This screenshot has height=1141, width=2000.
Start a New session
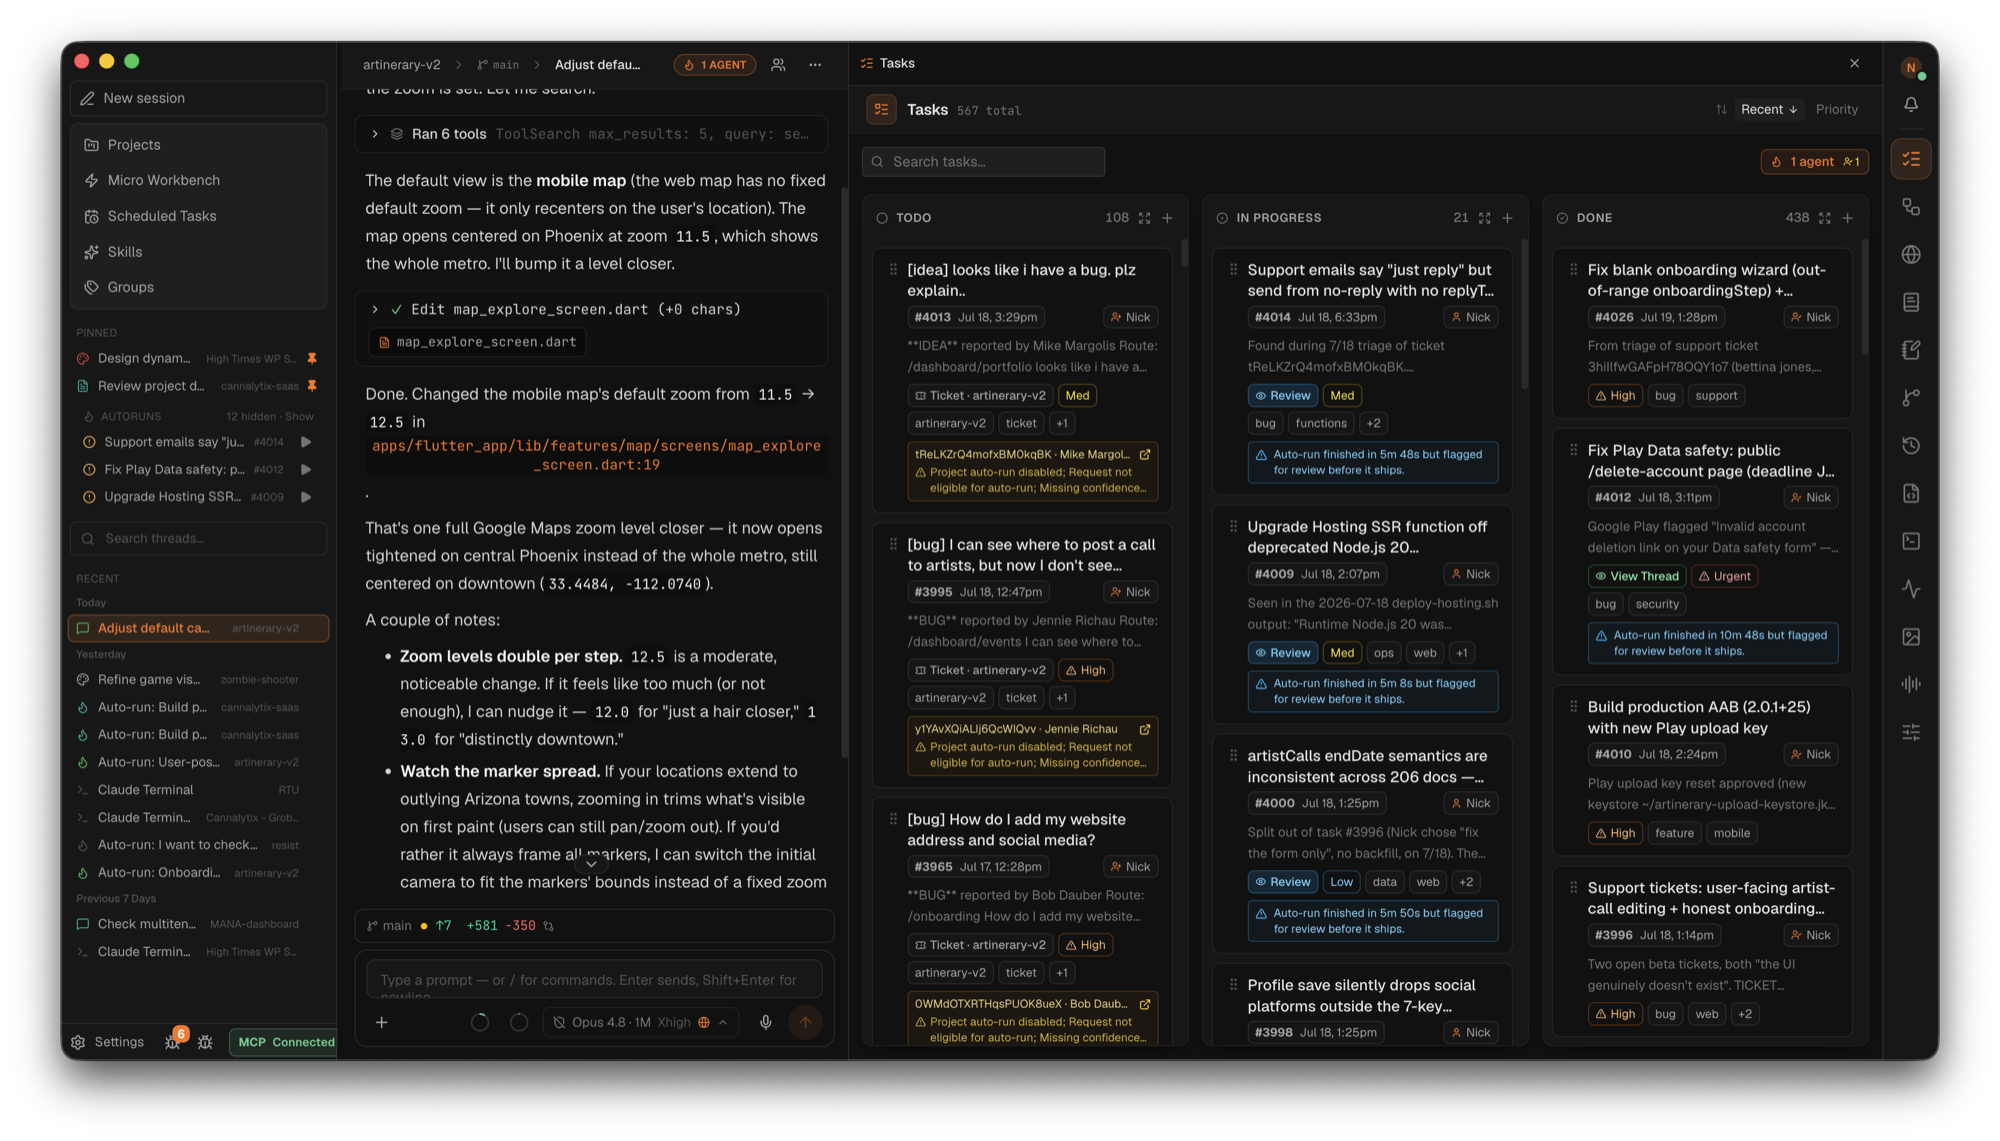click(x=199, y=98)
